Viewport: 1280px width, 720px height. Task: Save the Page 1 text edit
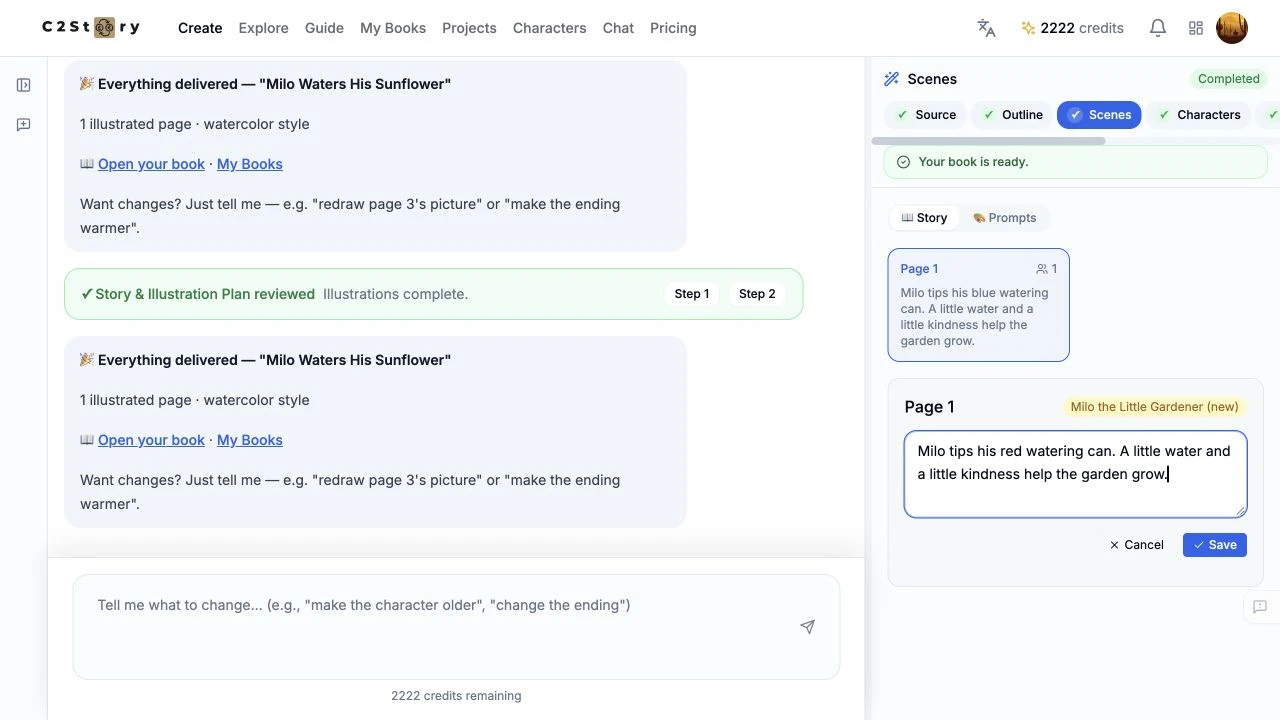tap(1215, 545)
